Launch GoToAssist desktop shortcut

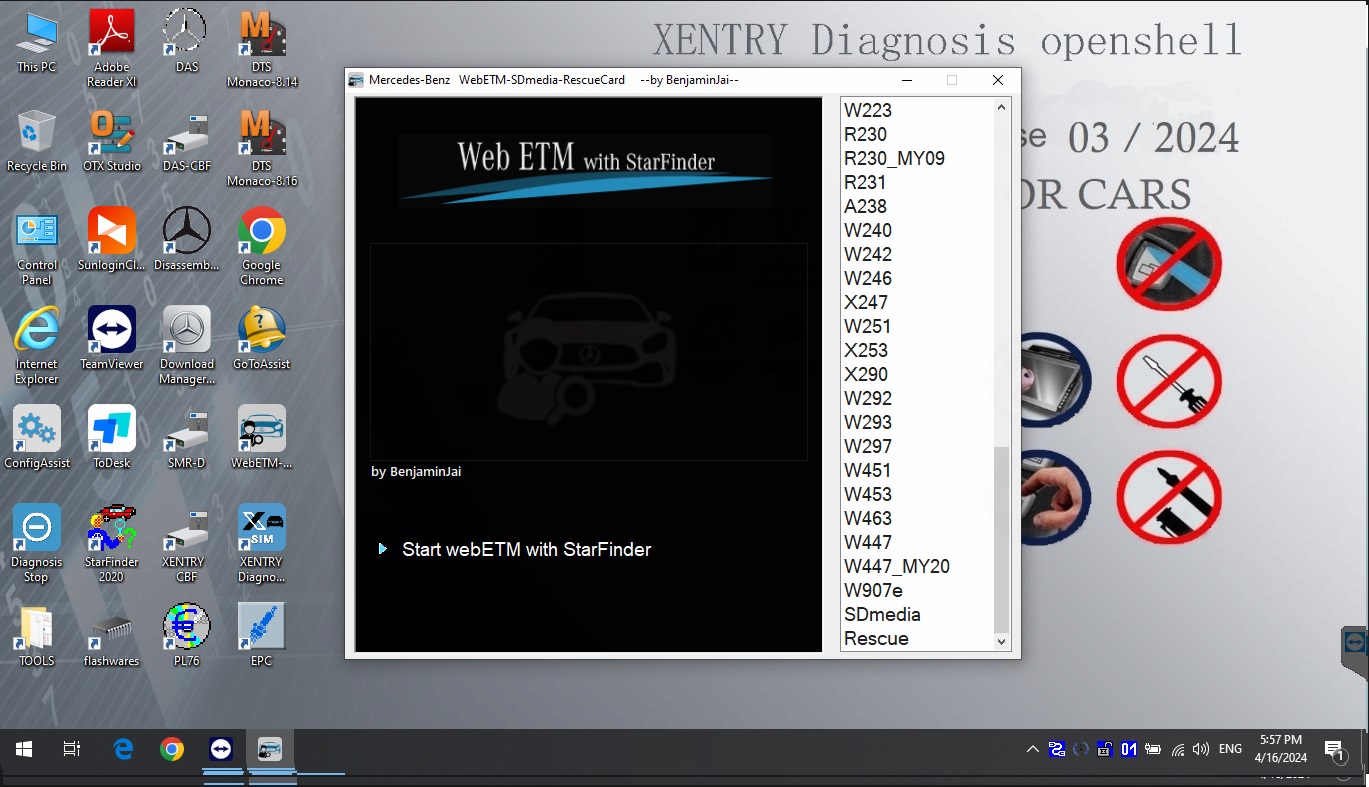tap(262, 338)
